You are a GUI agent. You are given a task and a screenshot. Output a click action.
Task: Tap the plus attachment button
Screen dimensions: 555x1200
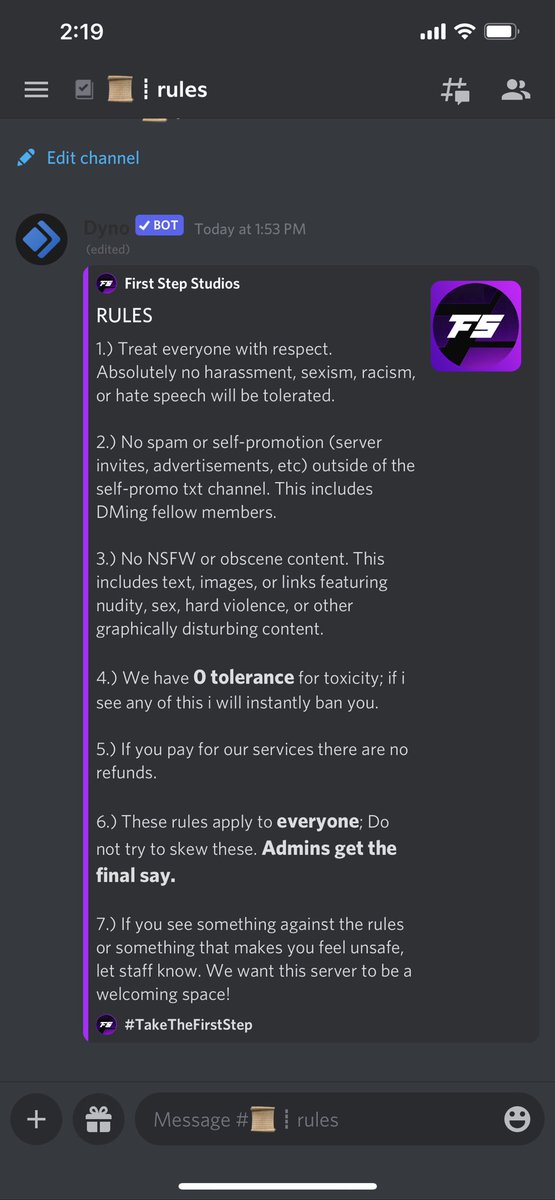click(x=36, y=1119)
